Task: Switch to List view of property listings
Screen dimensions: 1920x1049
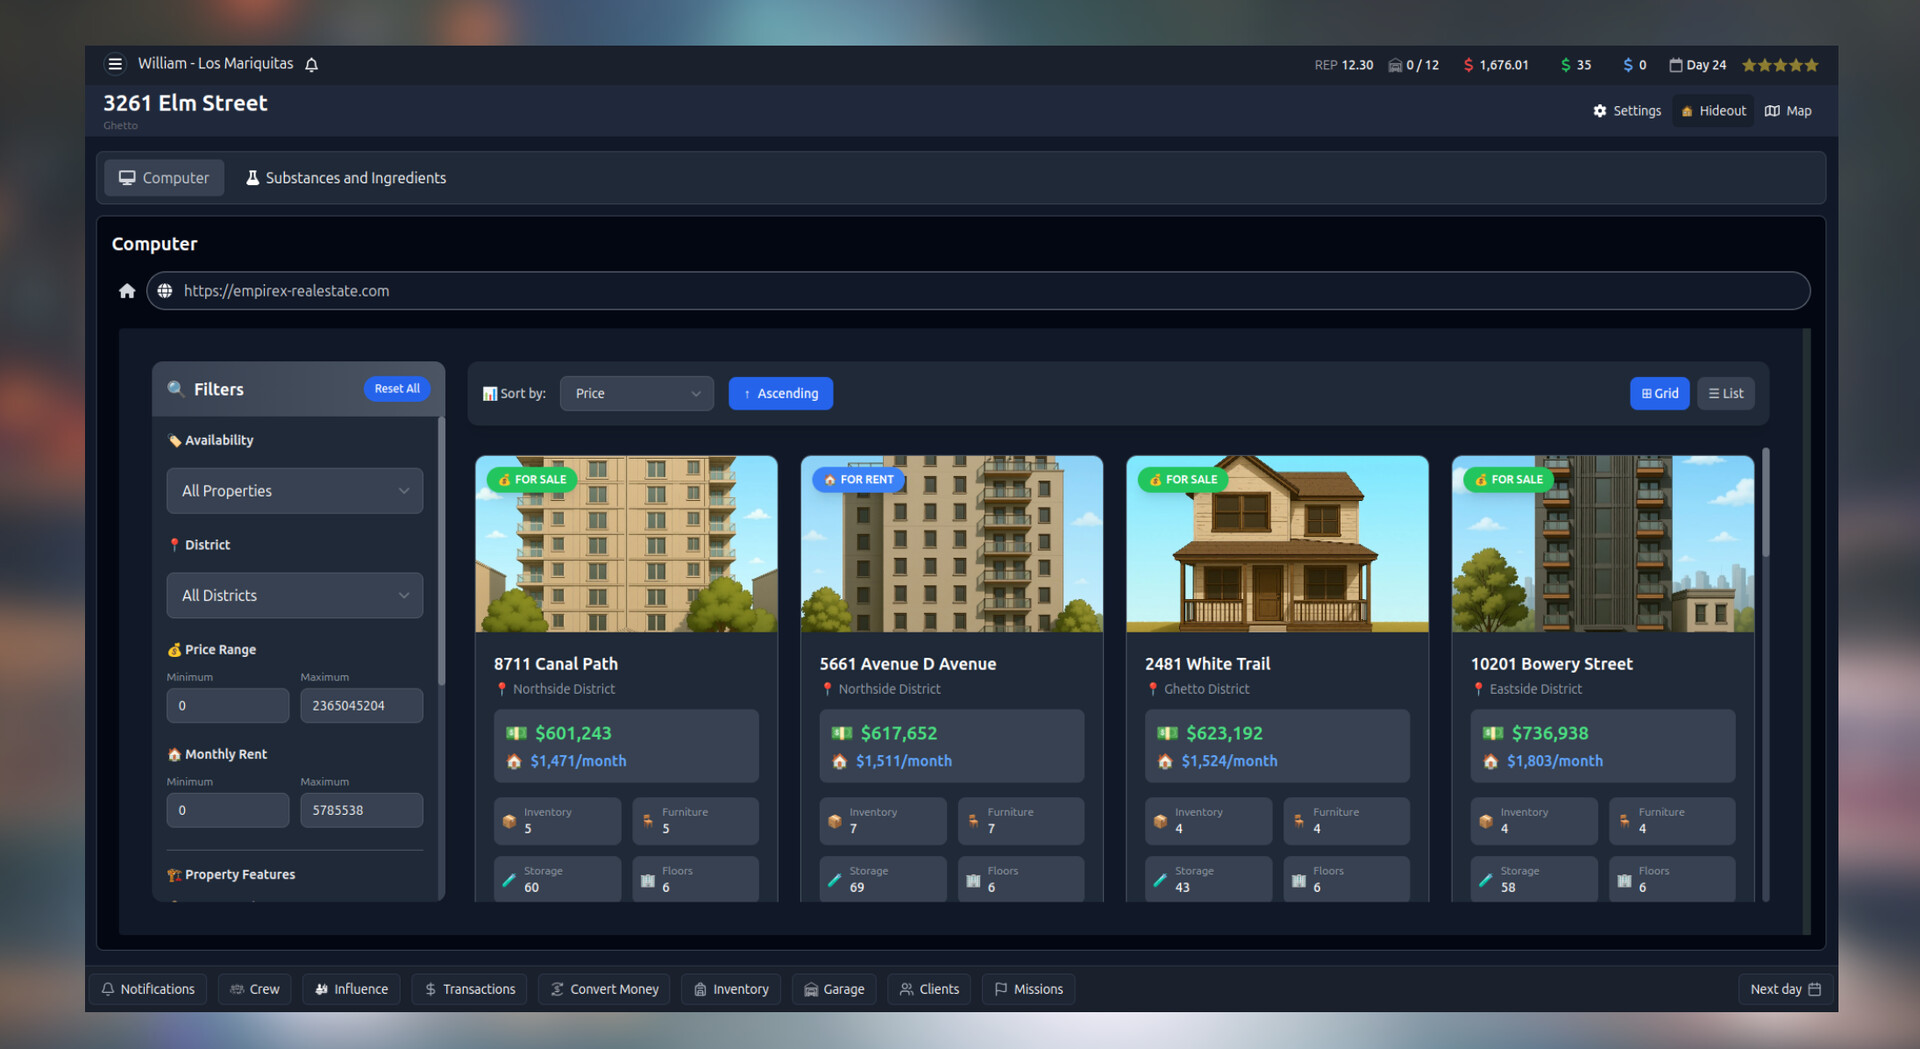Action: (x=1725, y=393)
